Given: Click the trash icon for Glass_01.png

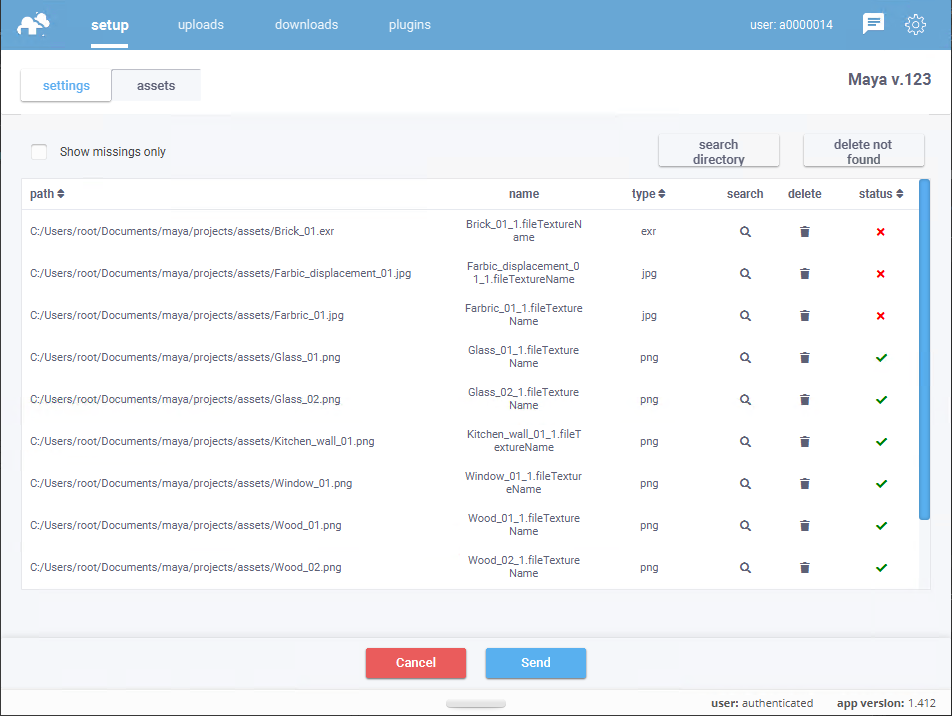Looking at the screenshot, I should pos(805,358).
